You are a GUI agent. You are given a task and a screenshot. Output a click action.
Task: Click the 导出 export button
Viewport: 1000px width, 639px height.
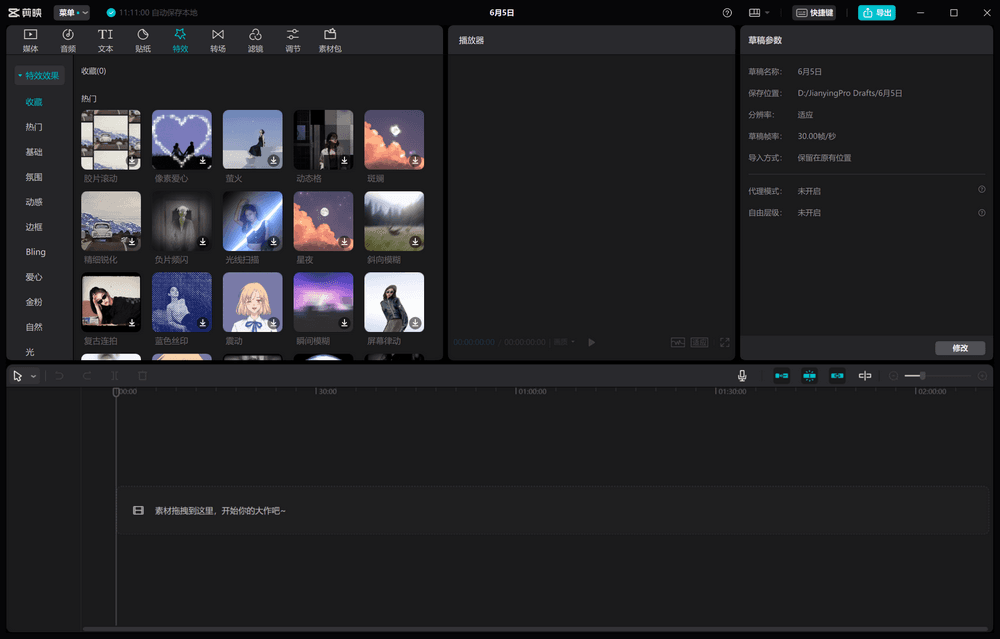876,13
